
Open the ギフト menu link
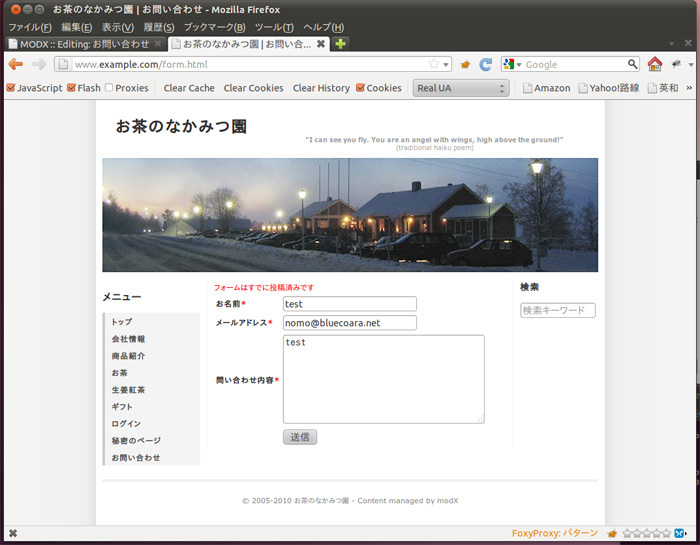tap(122, 407)
